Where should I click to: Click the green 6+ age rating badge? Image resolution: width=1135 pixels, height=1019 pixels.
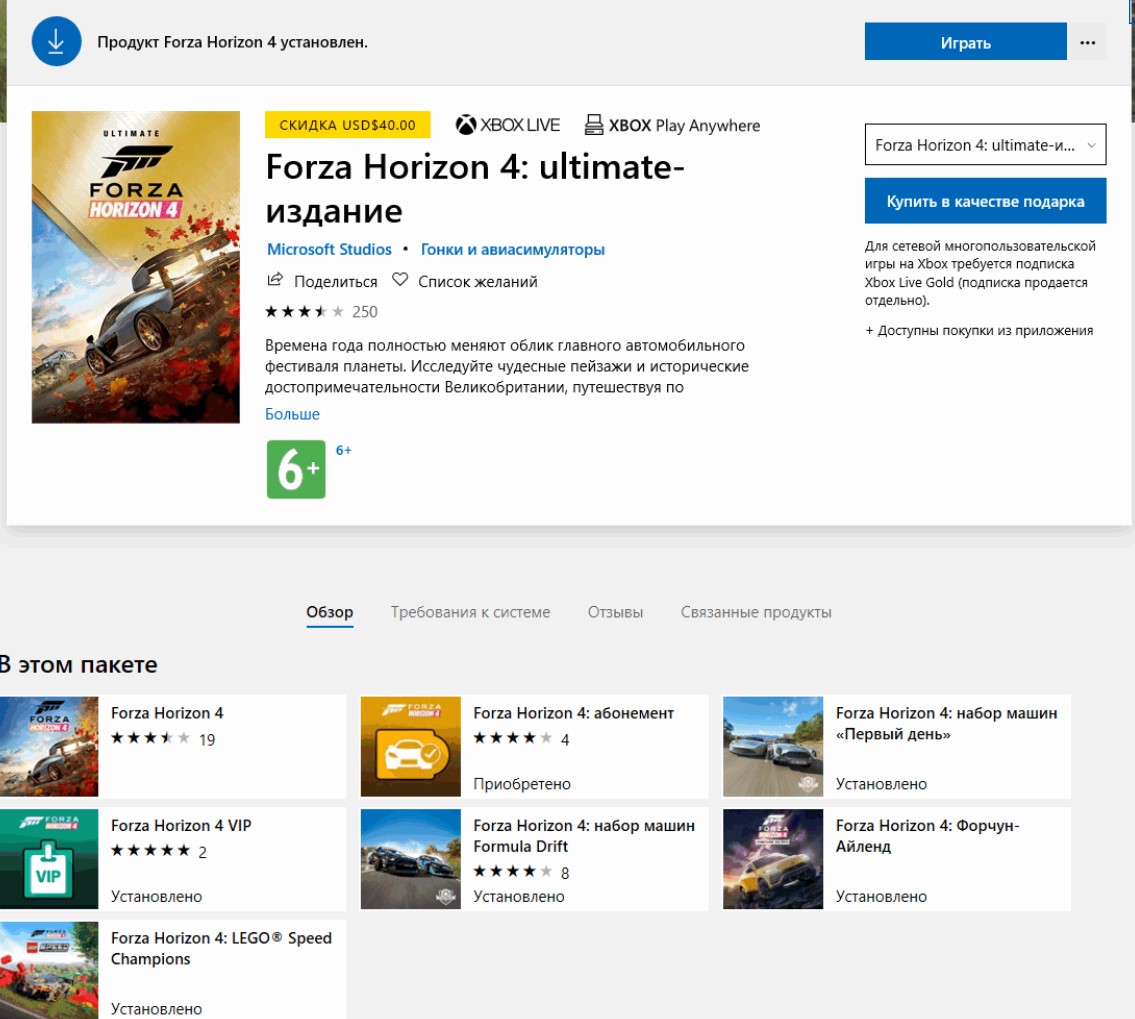tap(296, 469)
